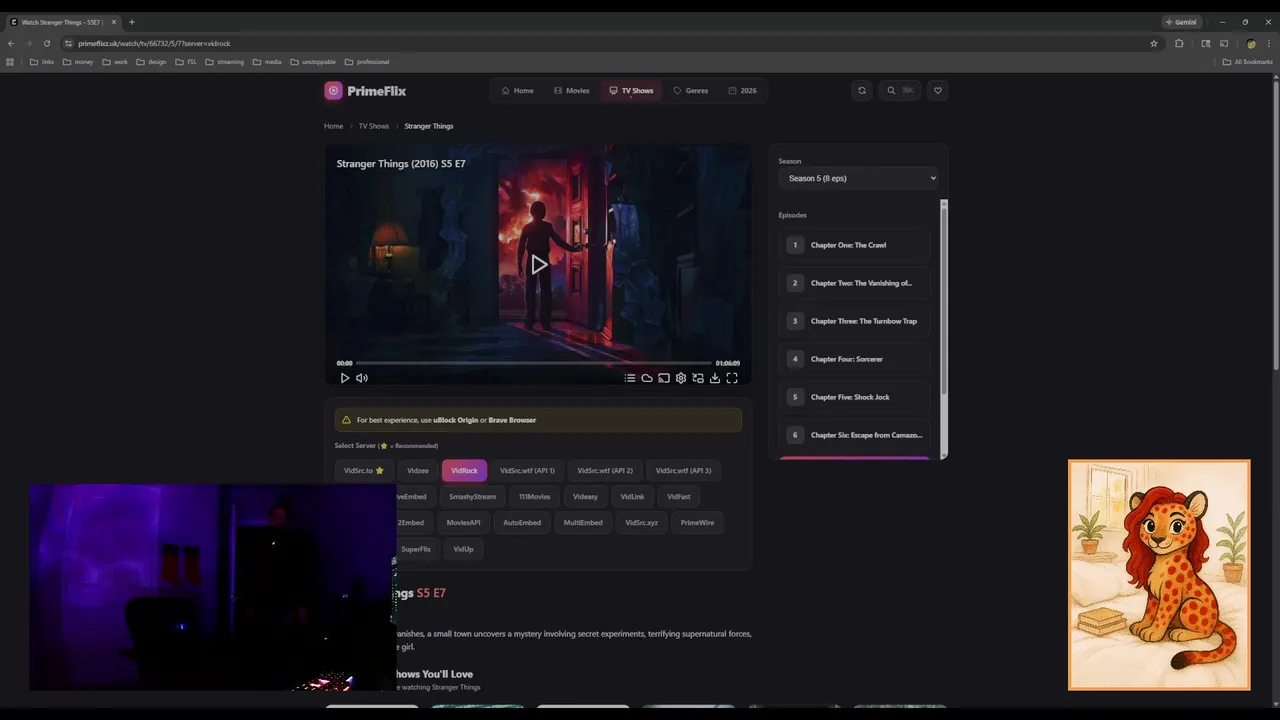Open a new browser tab with plus
The image size is (1280, 720).
131,22
